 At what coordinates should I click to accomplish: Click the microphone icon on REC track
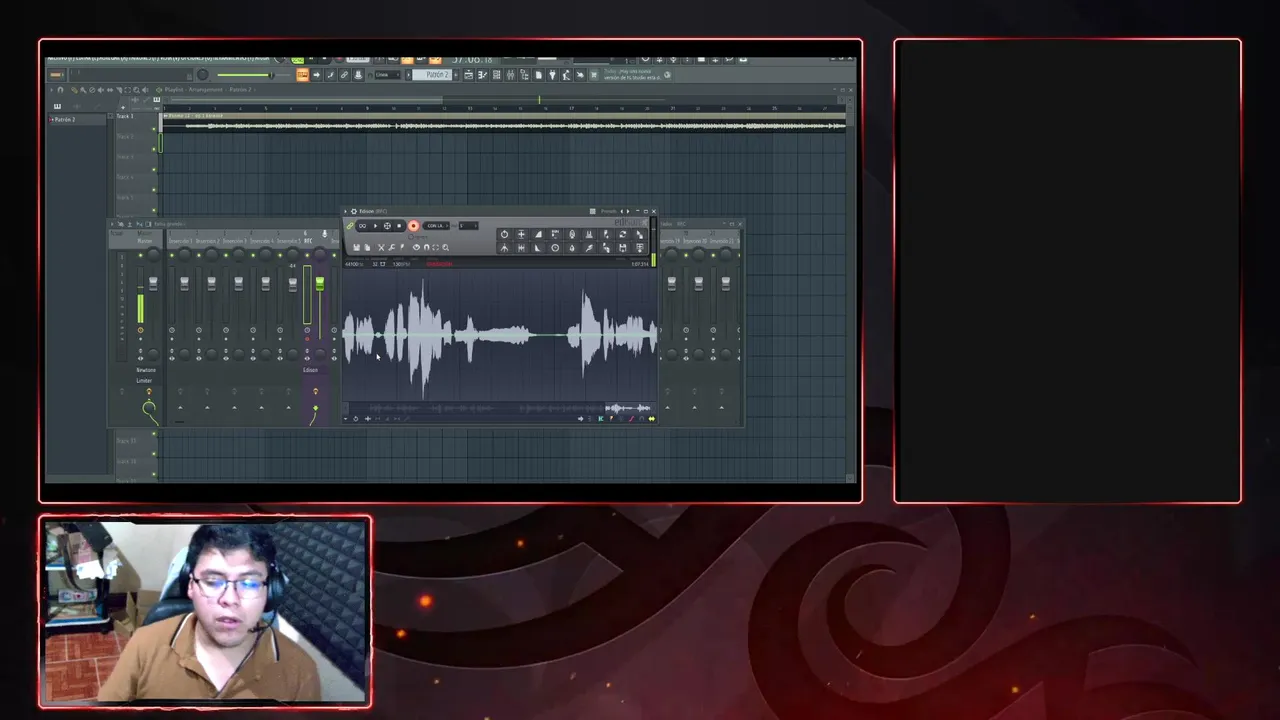(x=324, y=233)
